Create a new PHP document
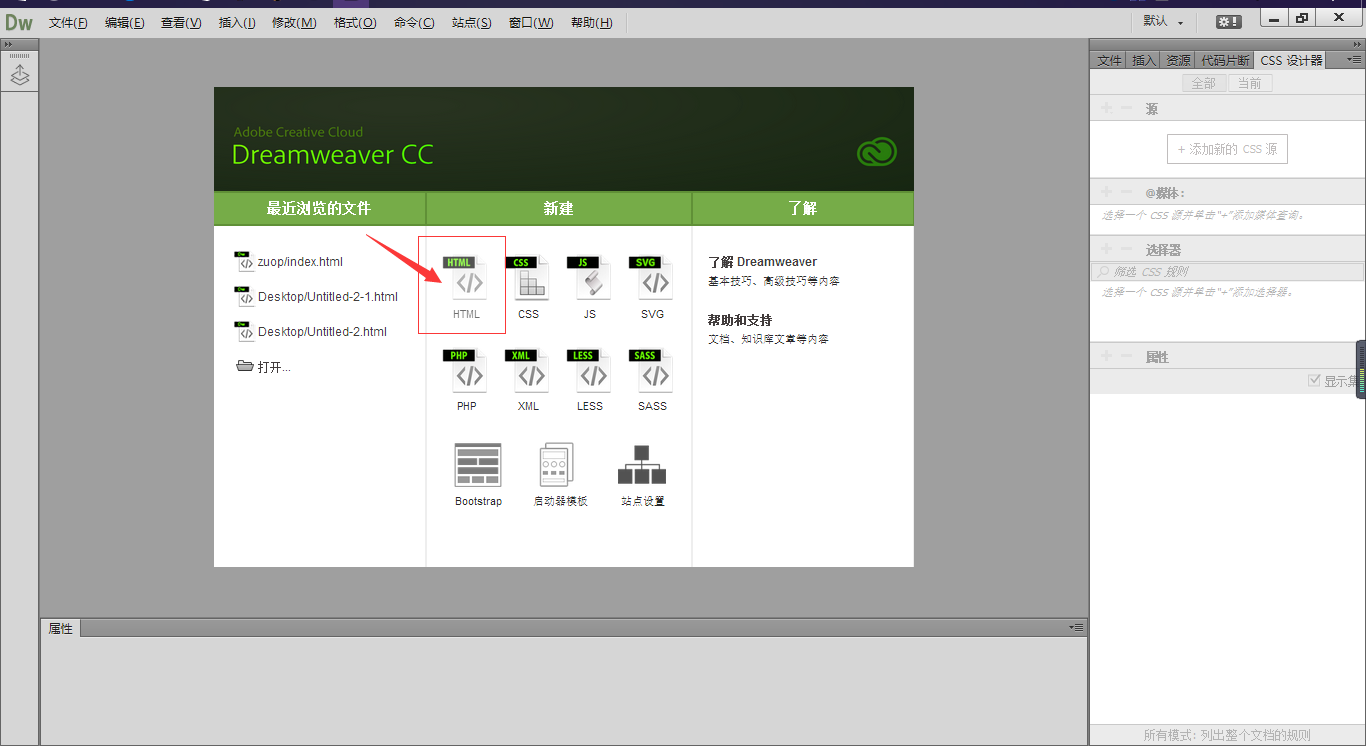 (466, 378)
